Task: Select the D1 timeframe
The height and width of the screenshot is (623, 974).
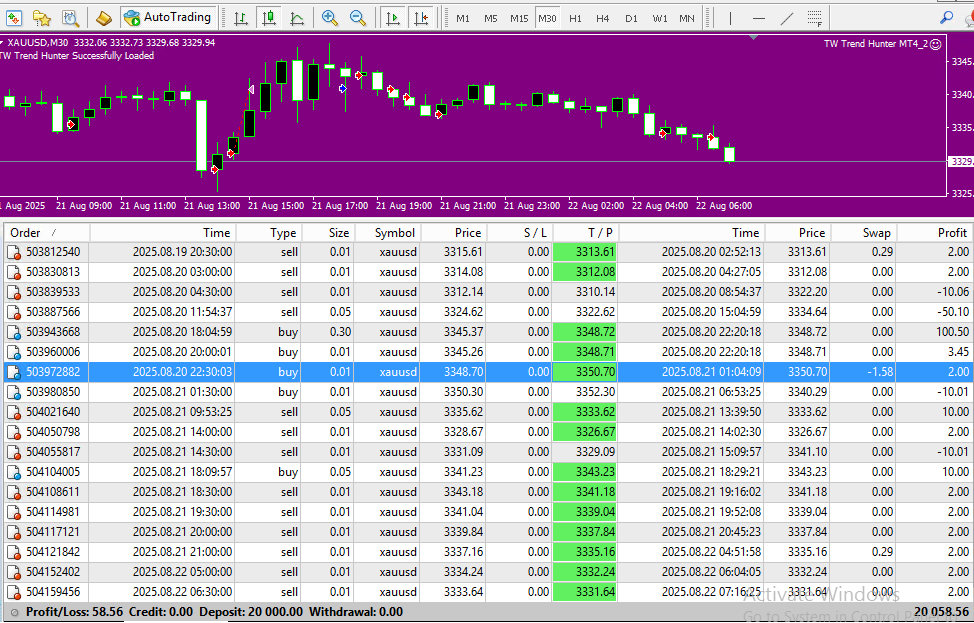Action: [x=631, y=19]
